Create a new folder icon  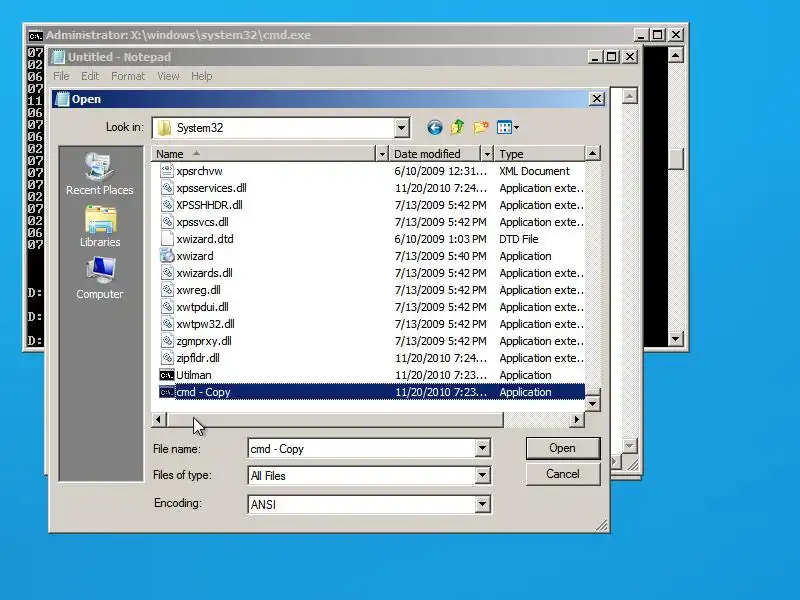[481, 128]
